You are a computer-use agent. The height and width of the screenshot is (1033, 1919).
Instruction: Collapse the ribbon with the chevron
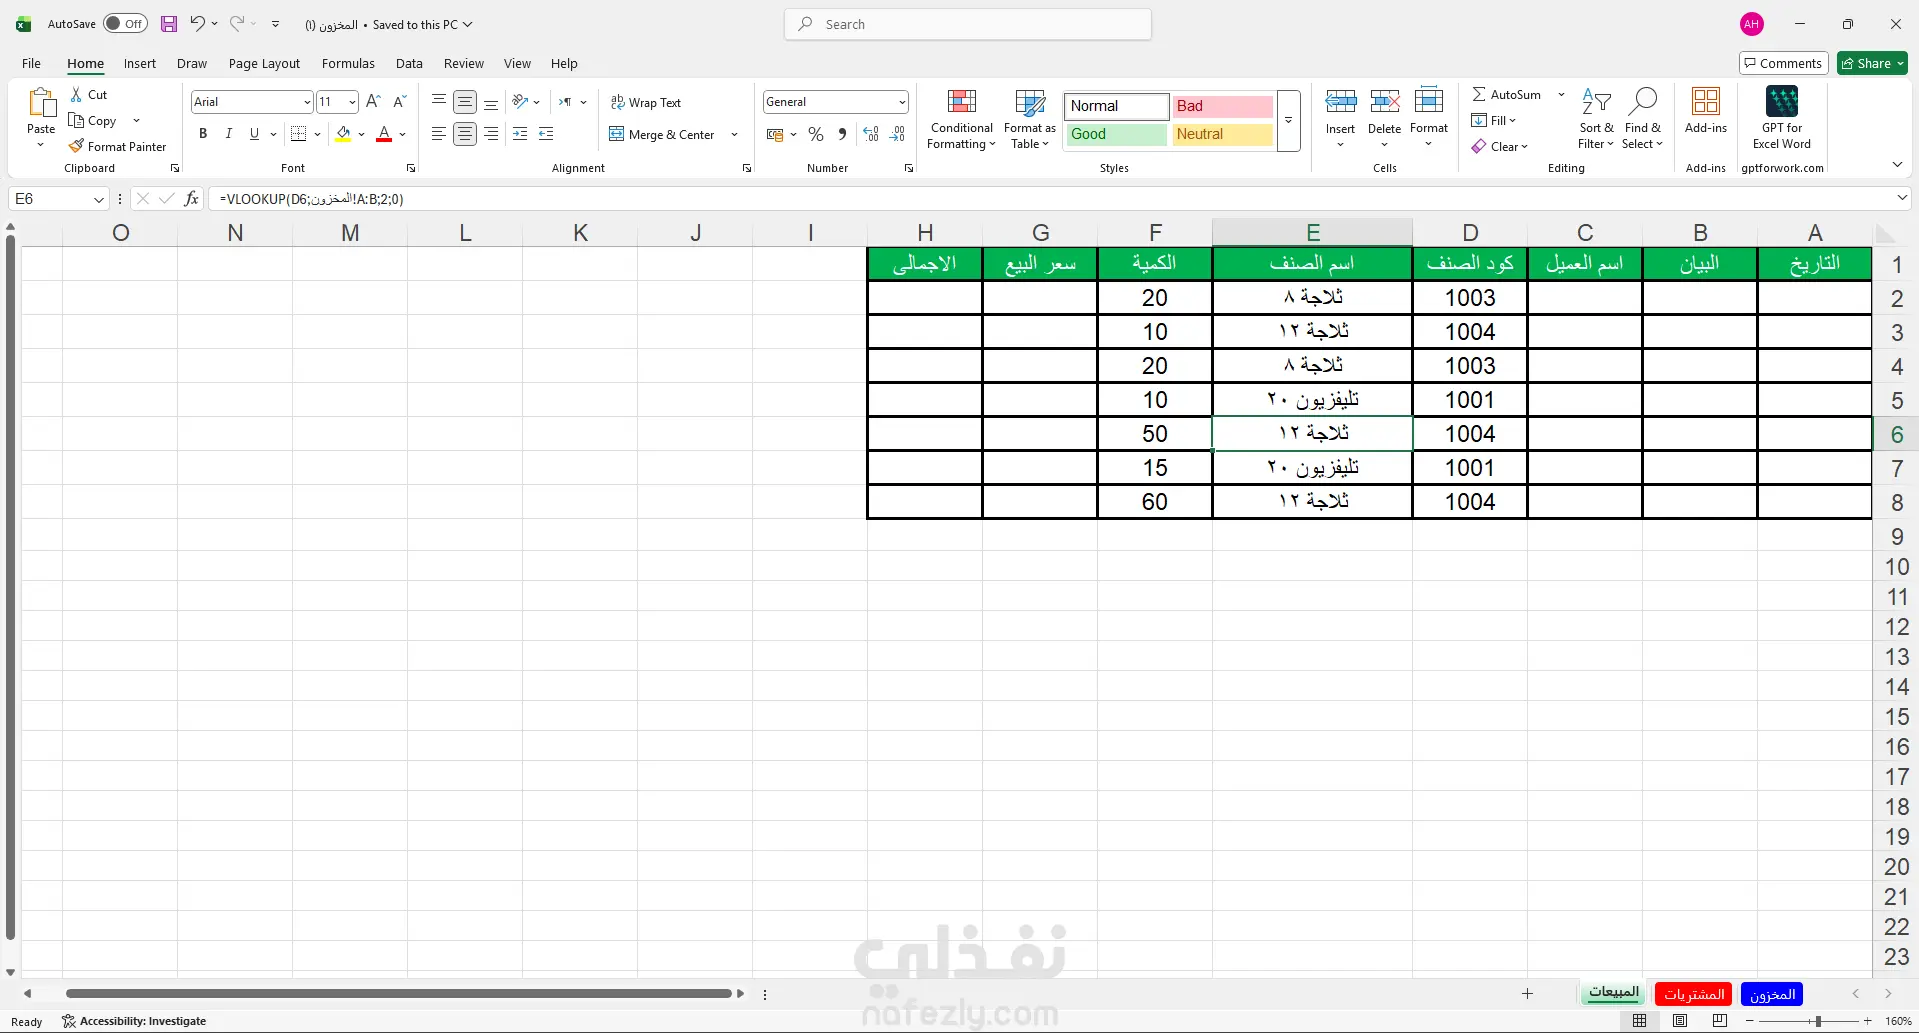click(x=1897, y=164)
